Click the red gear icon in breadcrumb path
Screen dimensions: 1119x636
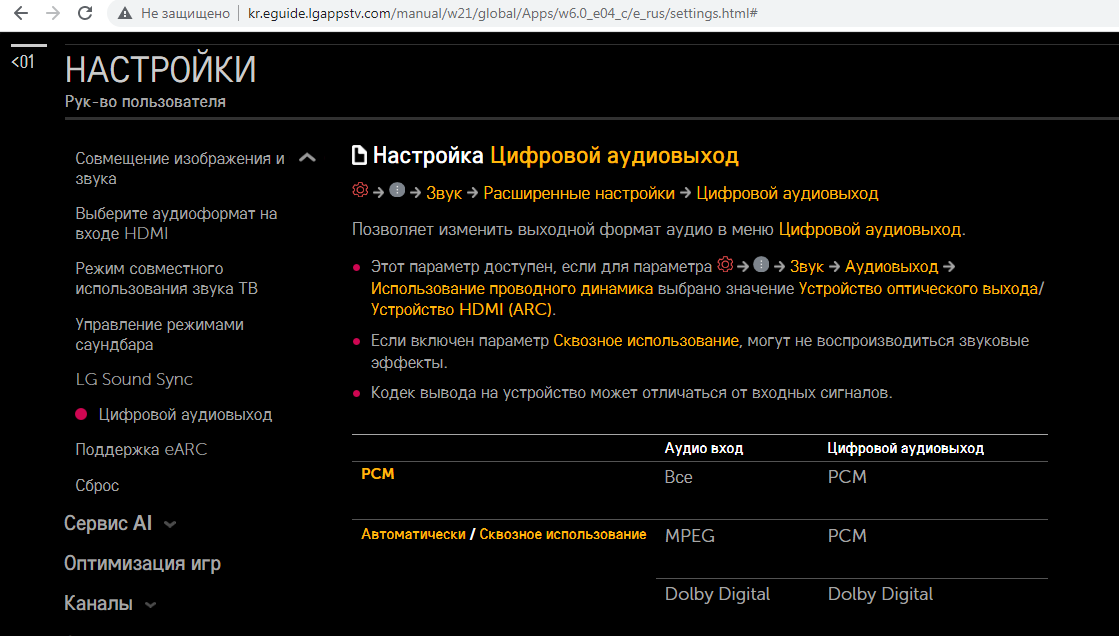click(x=360, y=191)
